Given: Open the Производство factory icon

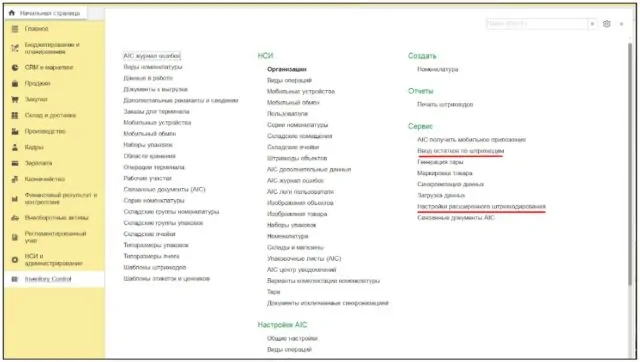Looking at the screenshot, I should (x=15, y=131).
